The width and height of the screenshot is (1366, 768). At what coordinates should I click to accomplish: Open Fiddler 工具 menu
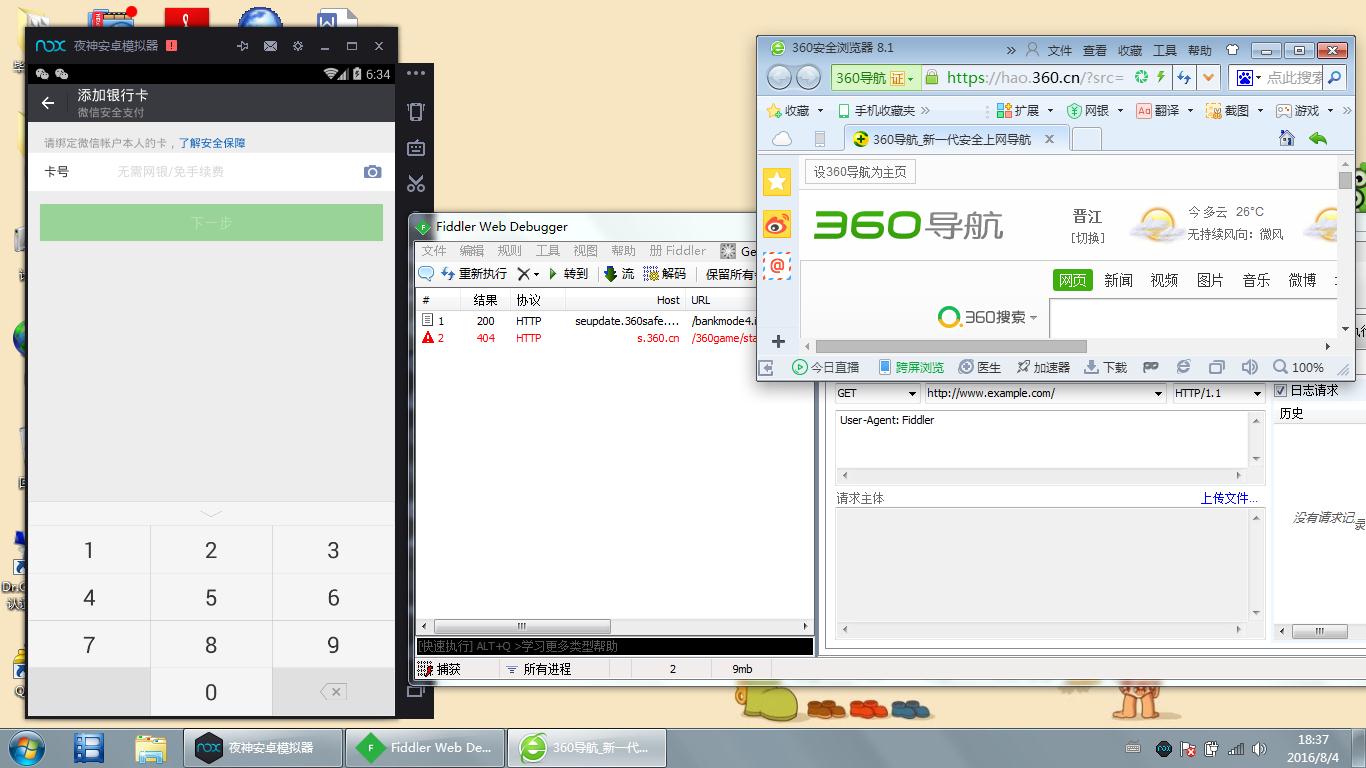point(547,251)
